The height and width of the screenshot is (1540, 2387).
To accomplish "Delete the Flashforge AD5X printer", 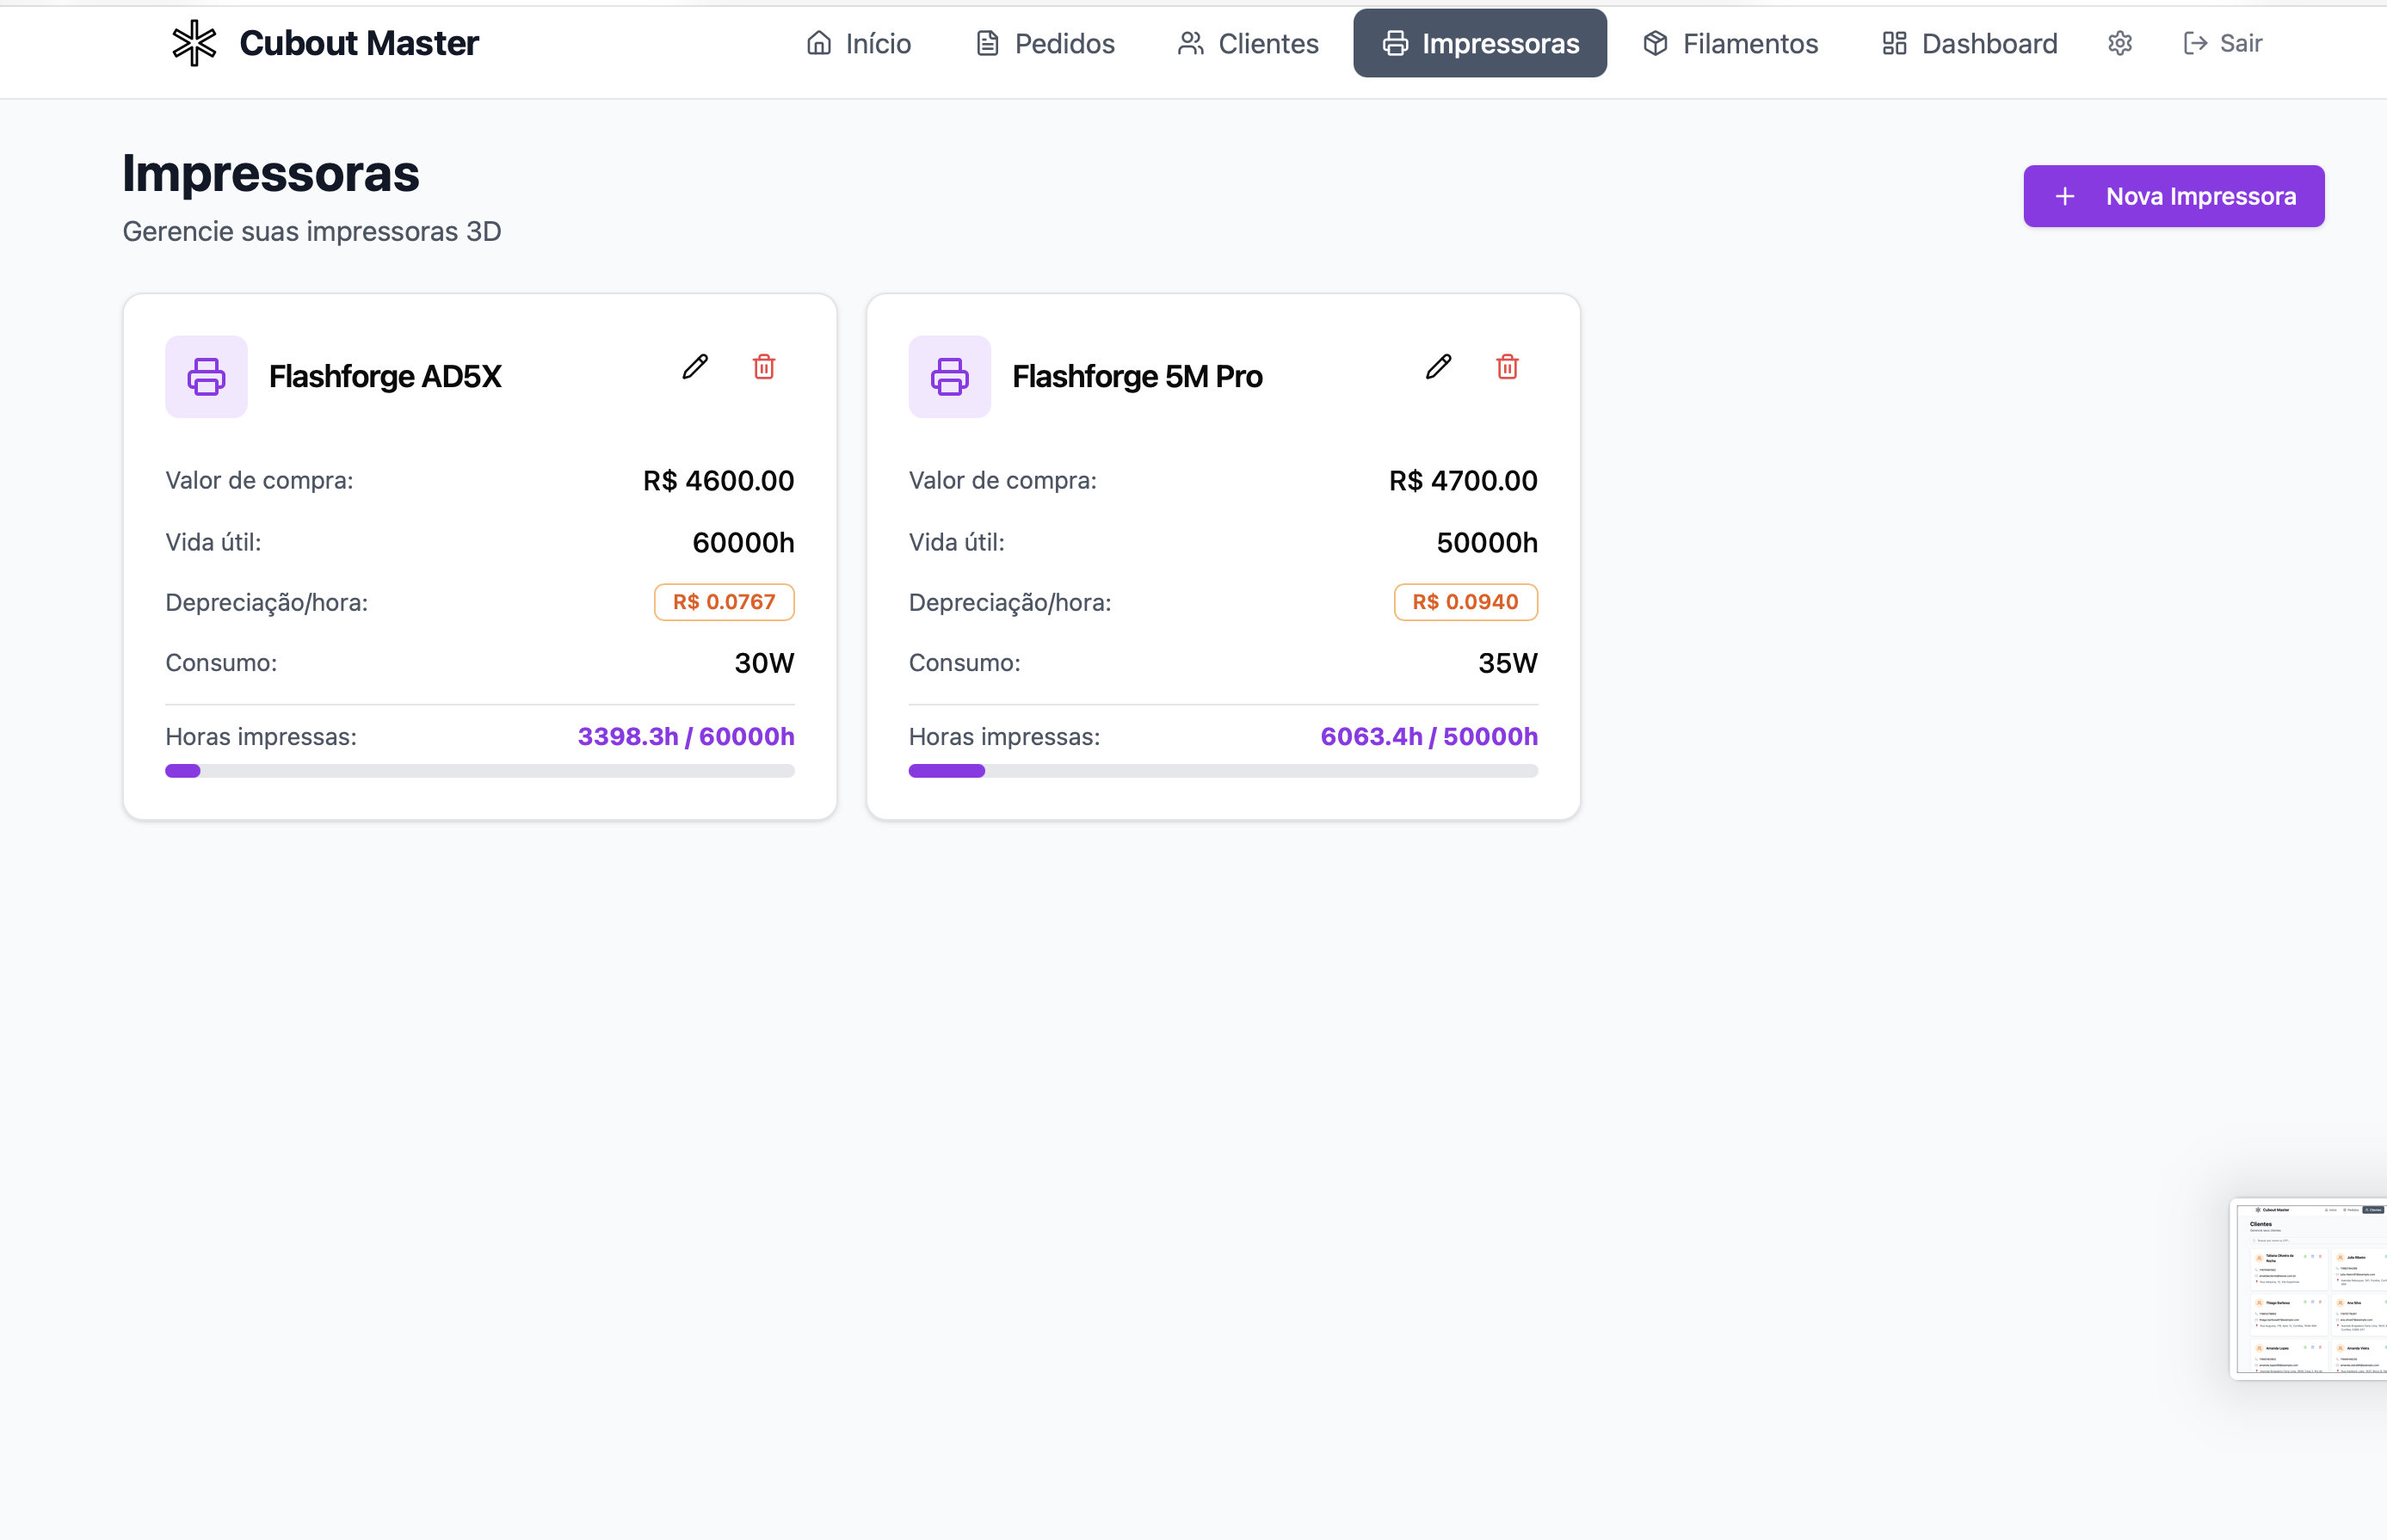I will (x=764, y=367).
